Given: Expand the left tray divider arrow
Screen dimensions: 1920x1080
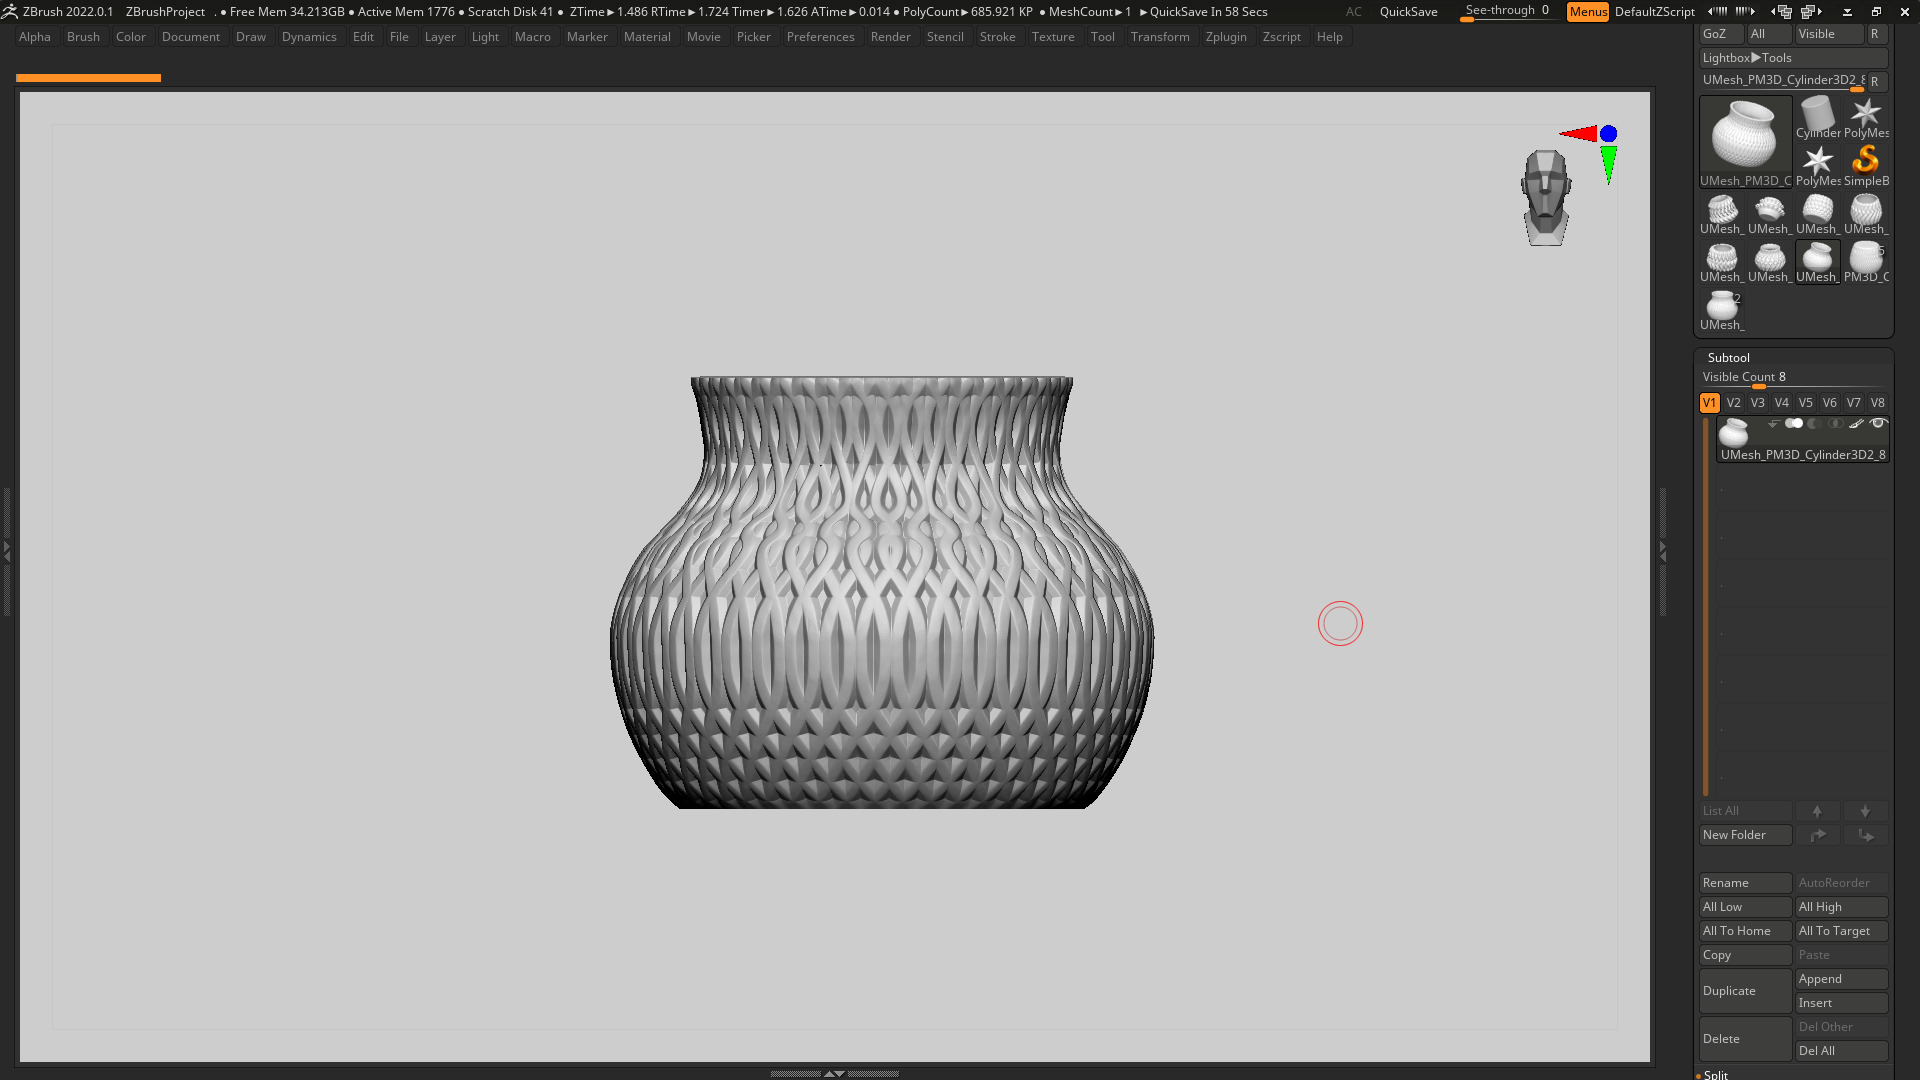Looking at the screenshot, I should 7,550.
